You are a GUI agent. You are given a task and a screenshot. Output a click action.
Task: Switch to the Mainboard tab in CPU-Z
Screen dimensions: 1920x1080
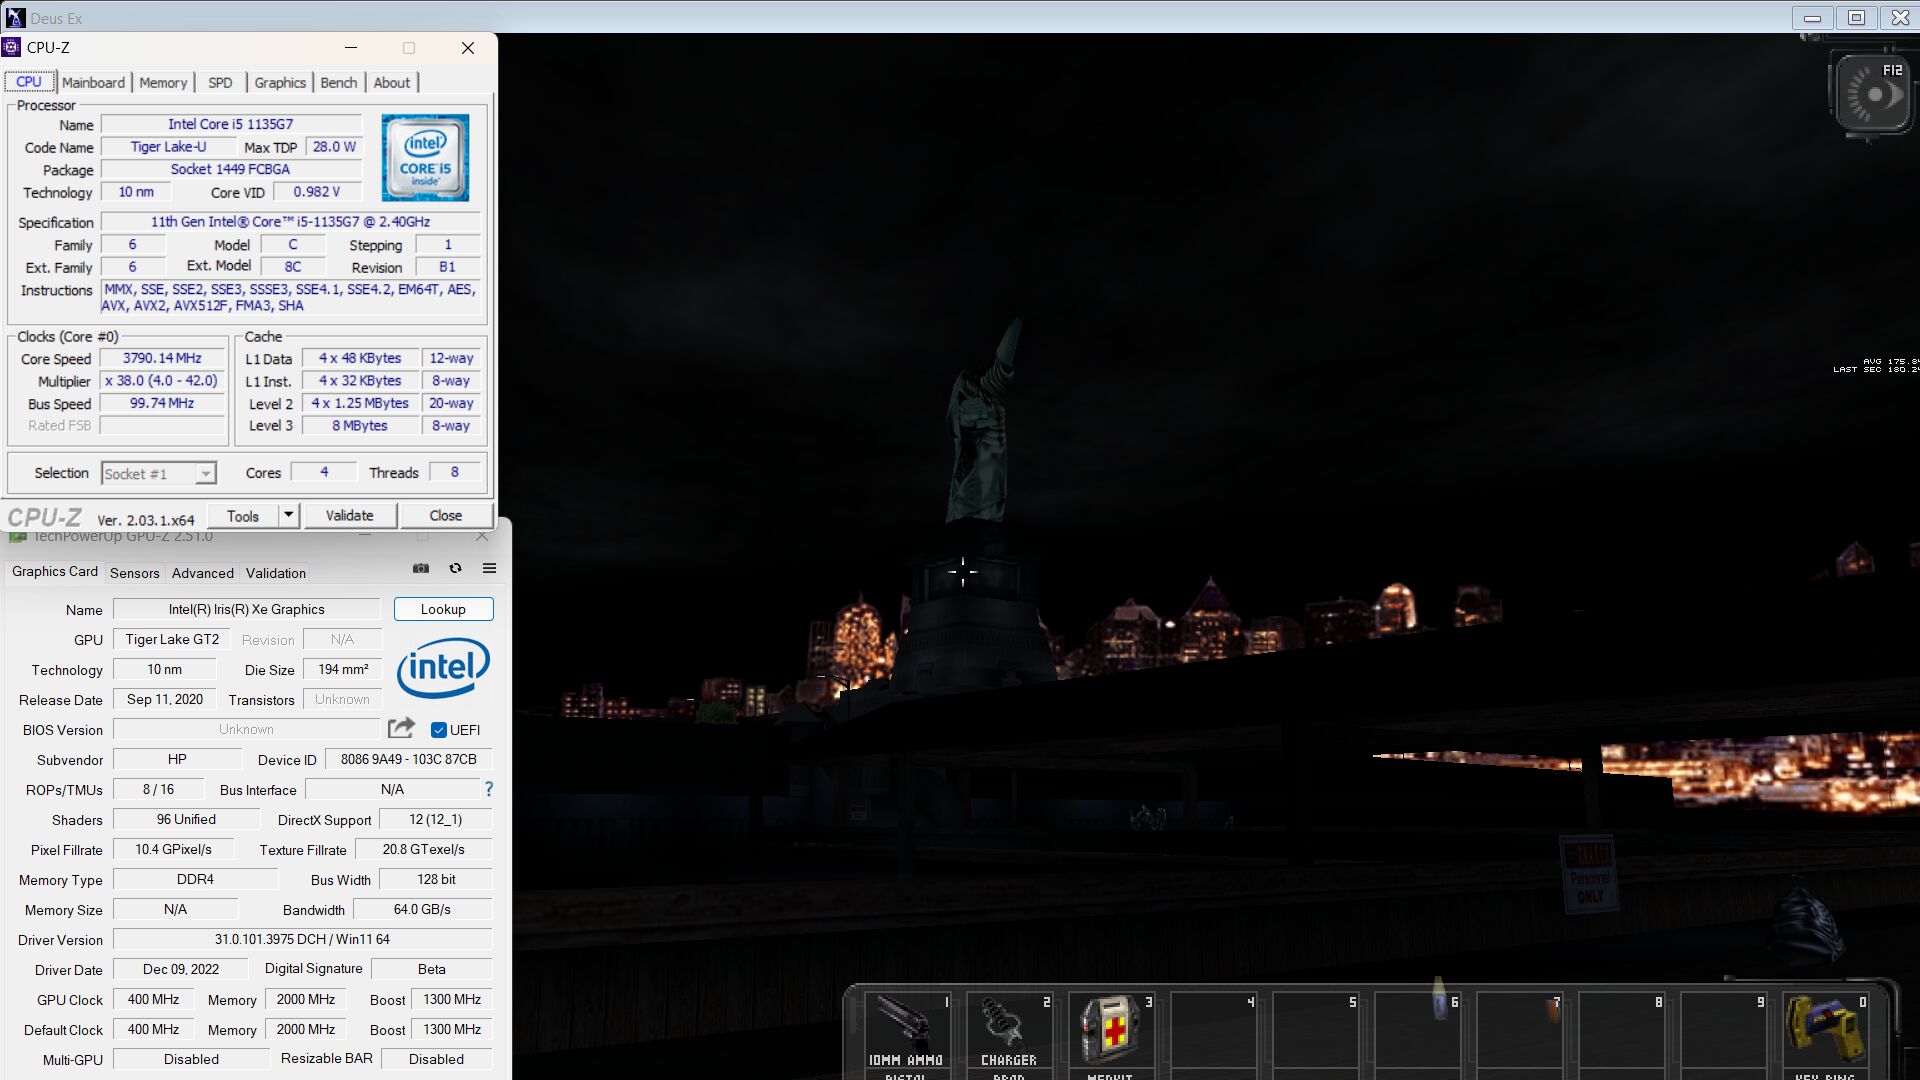pos(93,83)
